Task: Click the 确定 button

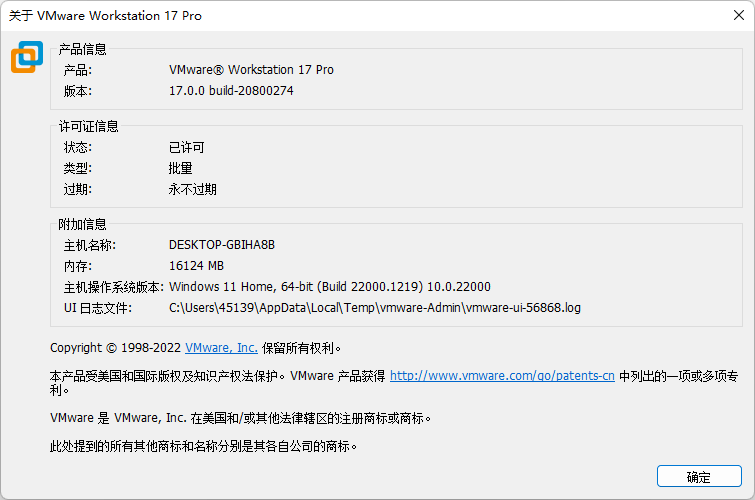Action: coord(699,476)
